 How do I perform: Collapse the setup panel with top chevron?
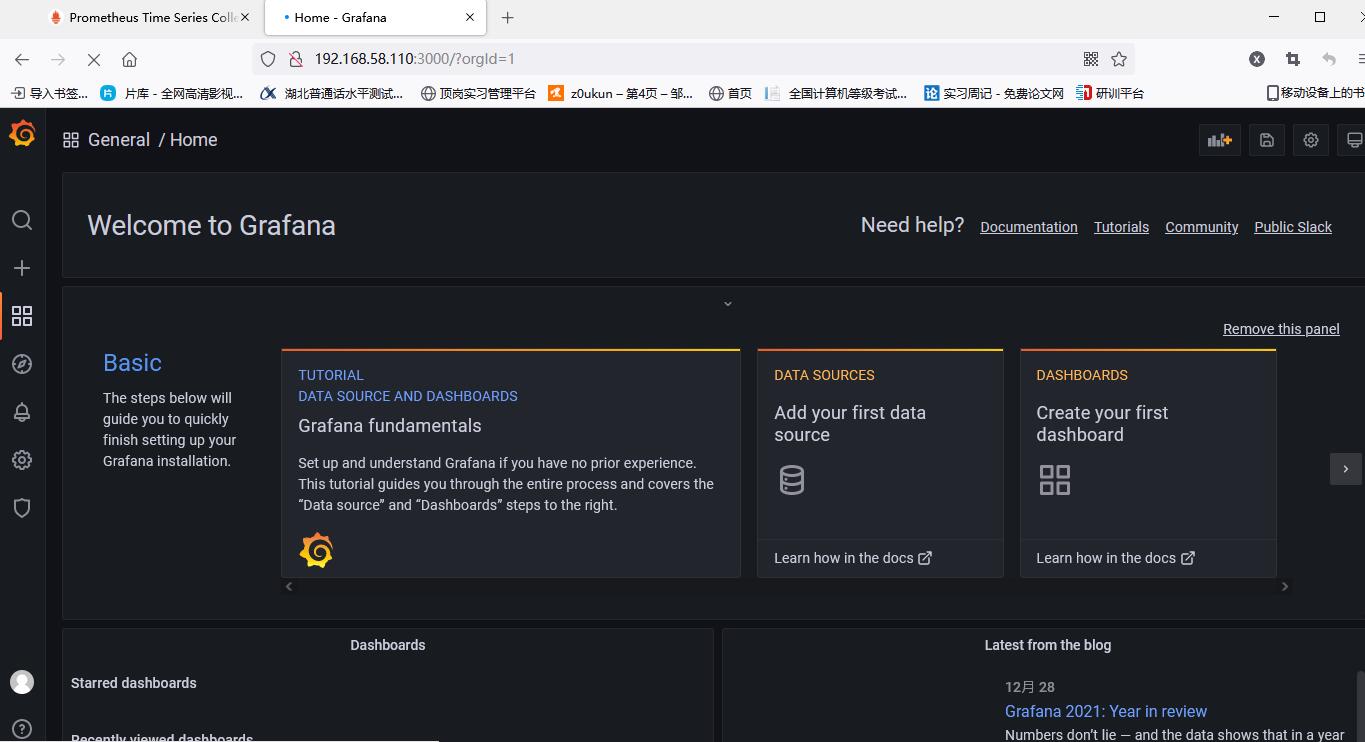point(728,303)
